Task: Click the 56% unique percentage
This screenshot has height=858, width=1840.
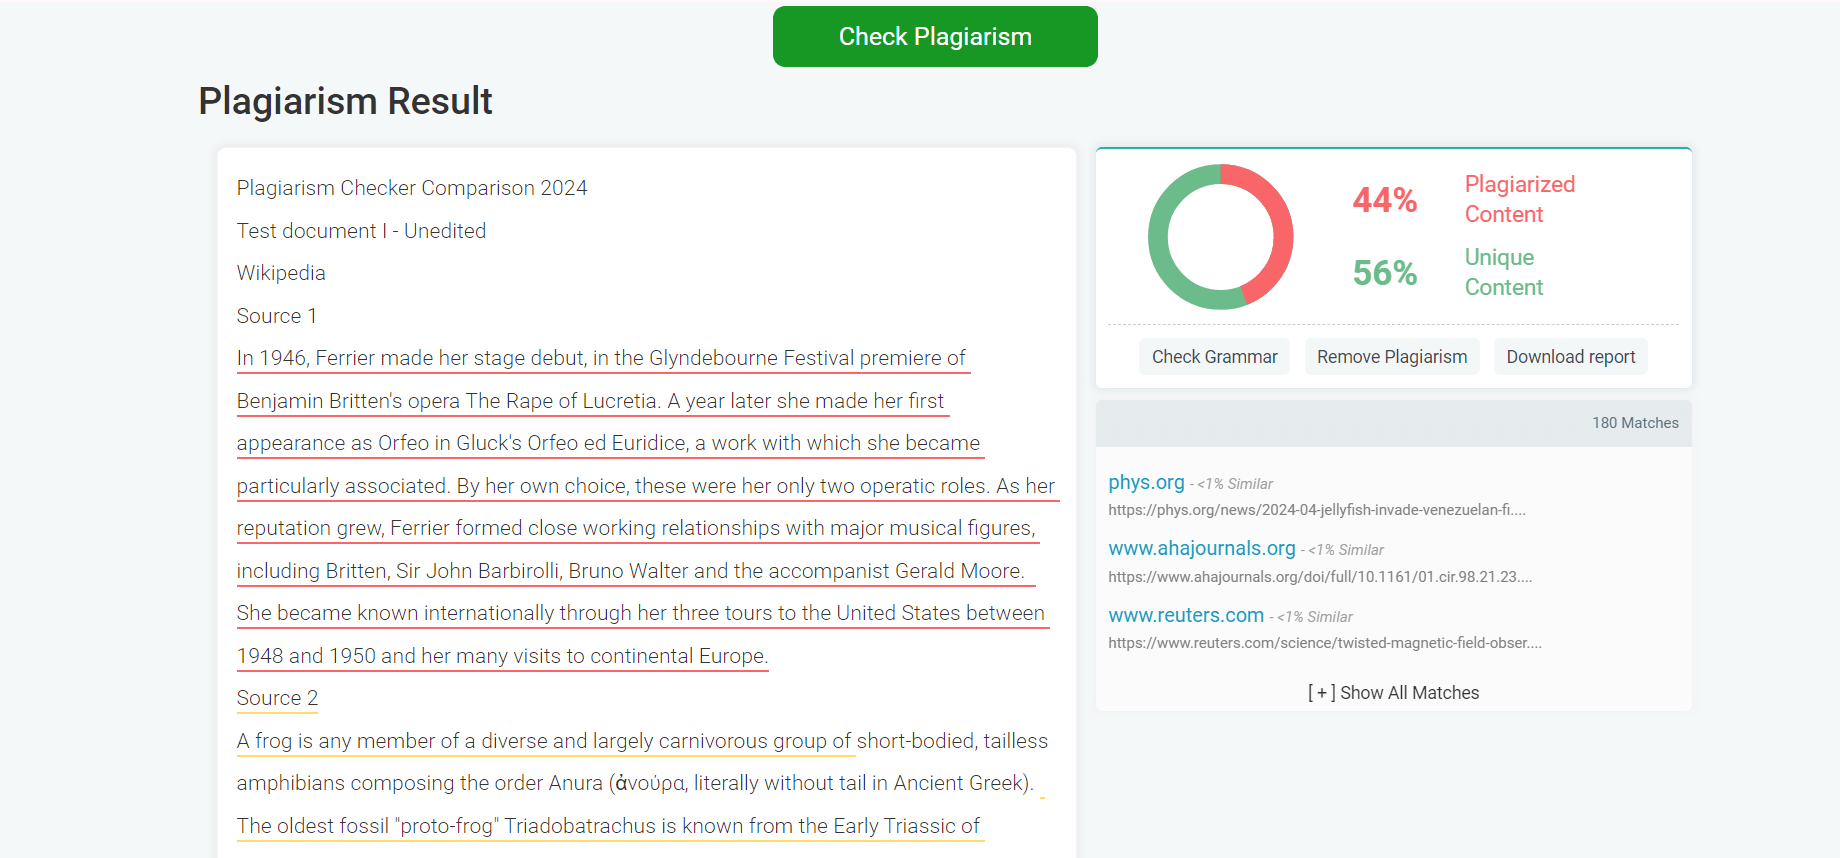Action: pyautogui.click(x=1384, y=273)
